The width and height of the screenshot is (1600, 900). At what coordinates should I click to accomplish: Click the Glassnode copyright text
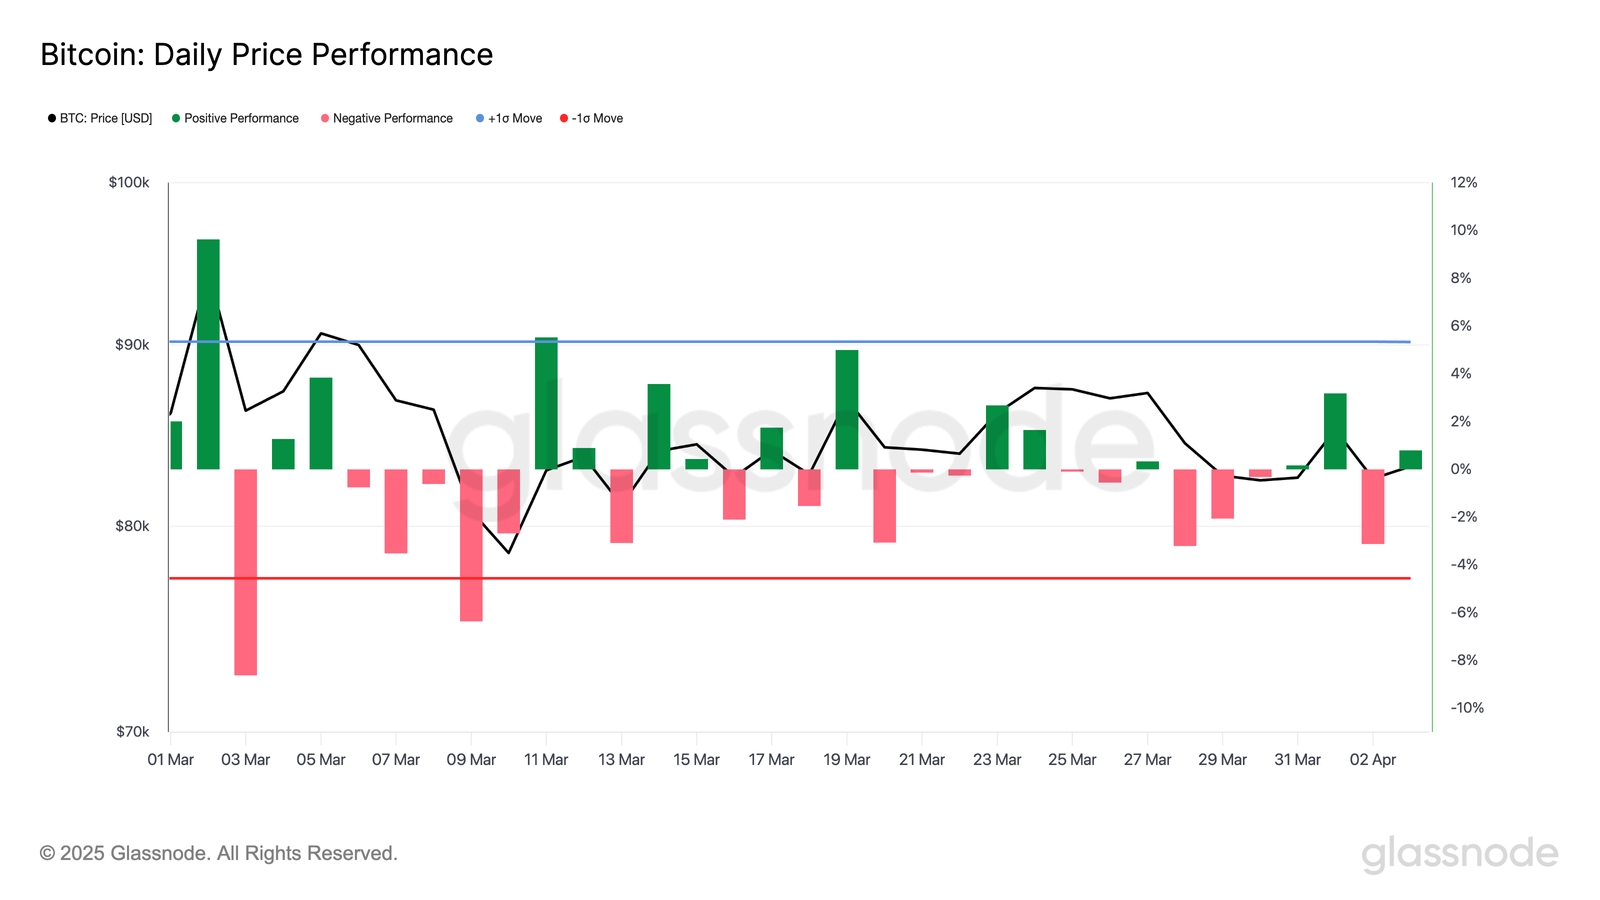click(218, 853)
